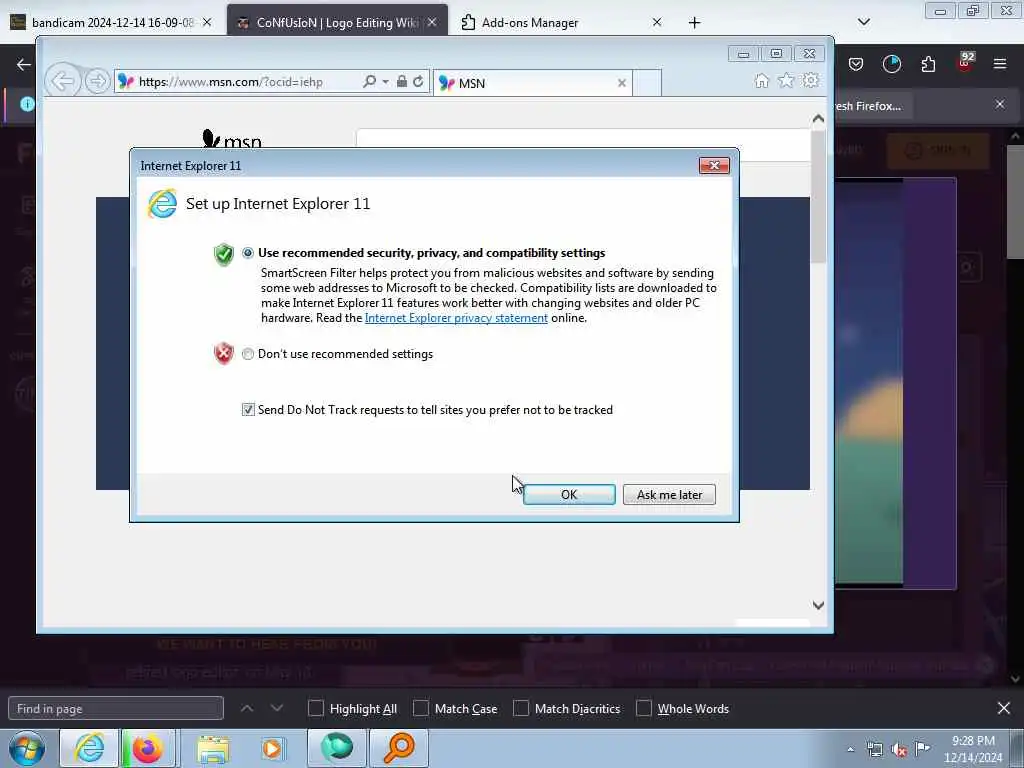The image size is (1024, 768).
Task: Click the Internet Explorer forward arrow
Action: 97,82
